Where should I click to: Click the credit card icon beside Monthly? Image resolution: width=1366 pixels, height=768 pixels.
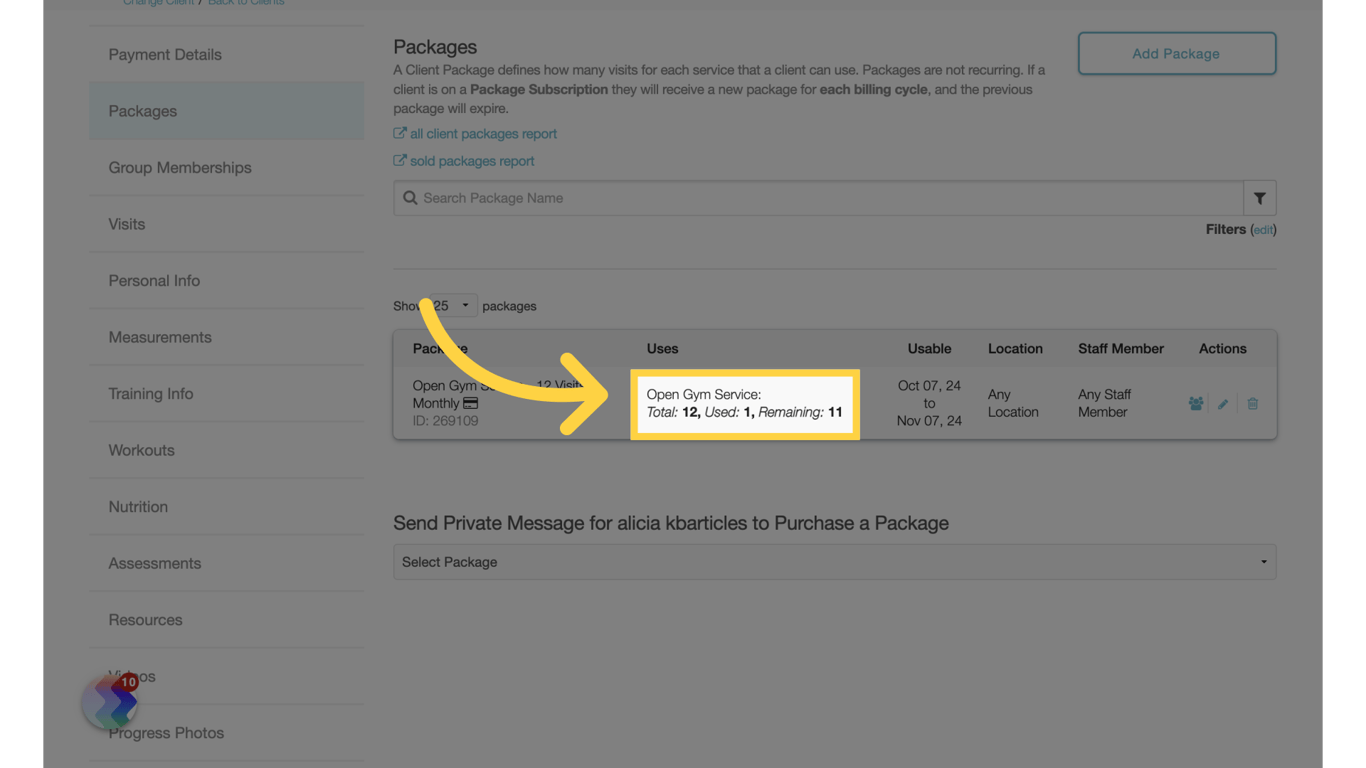pyautogui.click(x=470, y=403)
